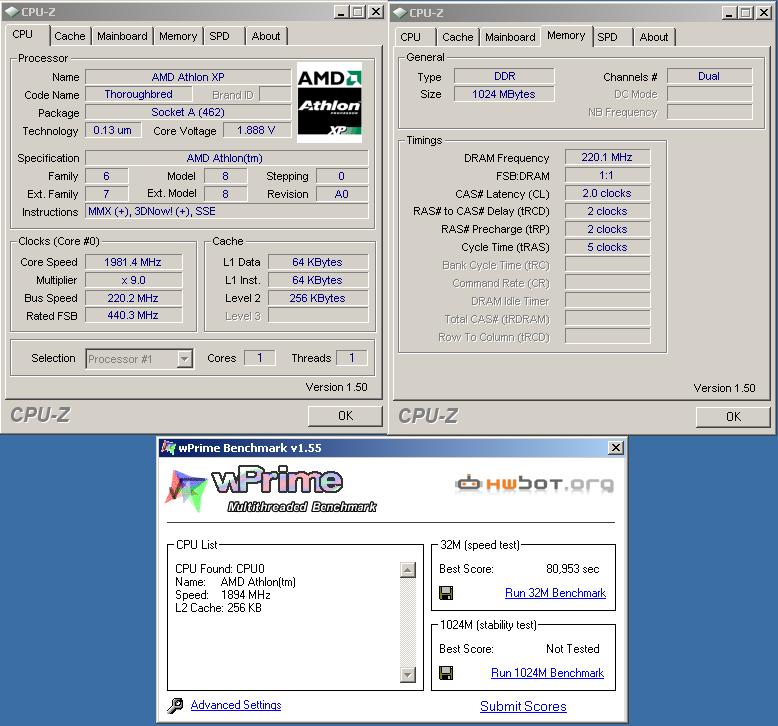Screen dimensions: 778x726
Task: Close the wPrime Benchmark window
Action: point(616,448)
